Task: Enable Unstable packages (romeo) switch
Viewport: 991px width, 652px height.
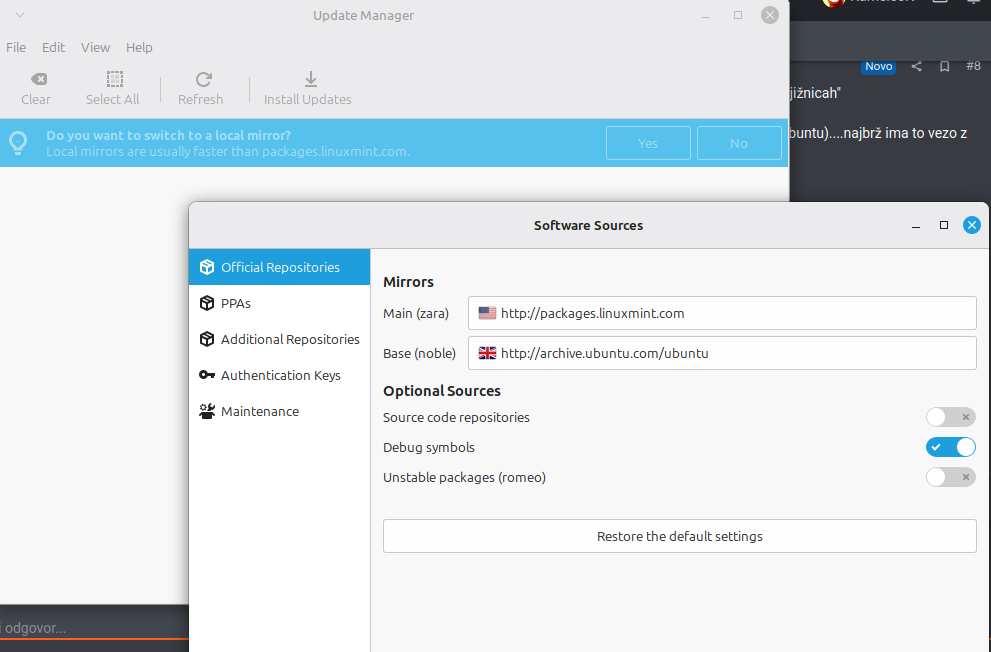Action: 949,478
